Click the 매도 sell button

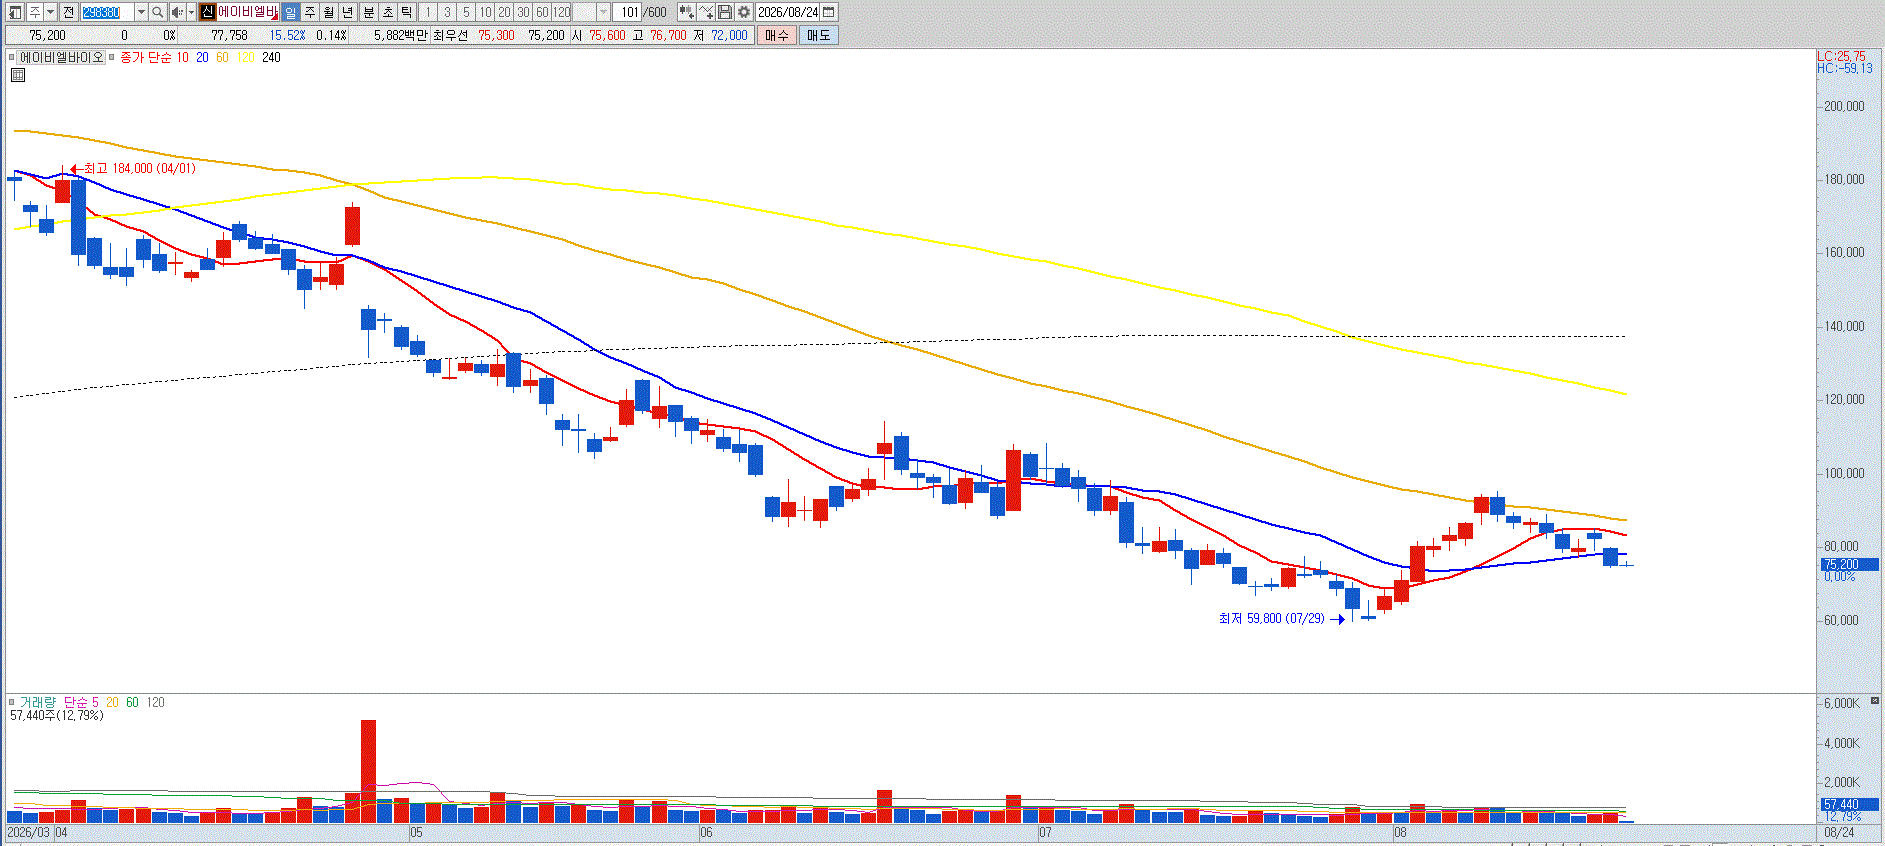click(818, 35)
